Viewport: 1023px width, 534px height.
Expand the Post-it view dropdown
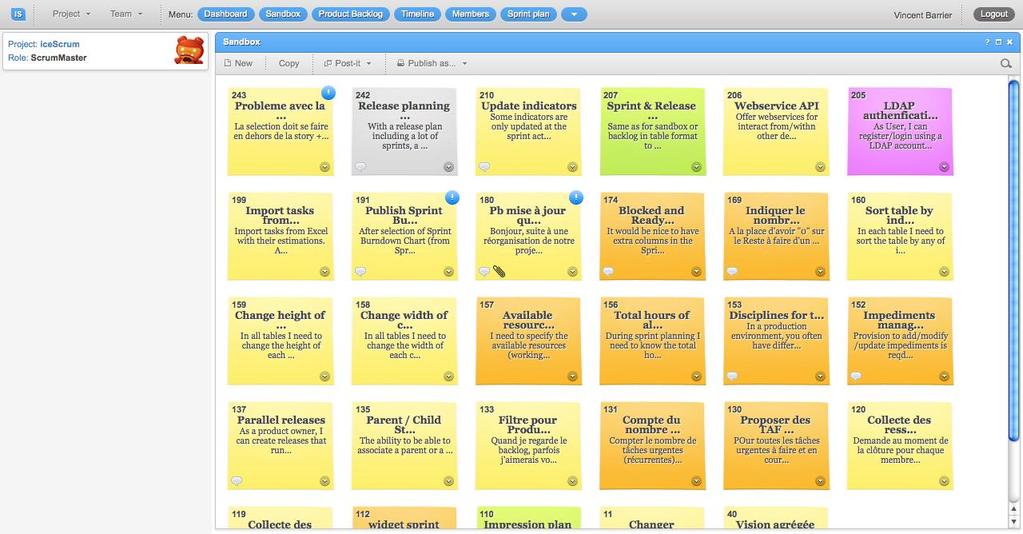pos(348,63)
